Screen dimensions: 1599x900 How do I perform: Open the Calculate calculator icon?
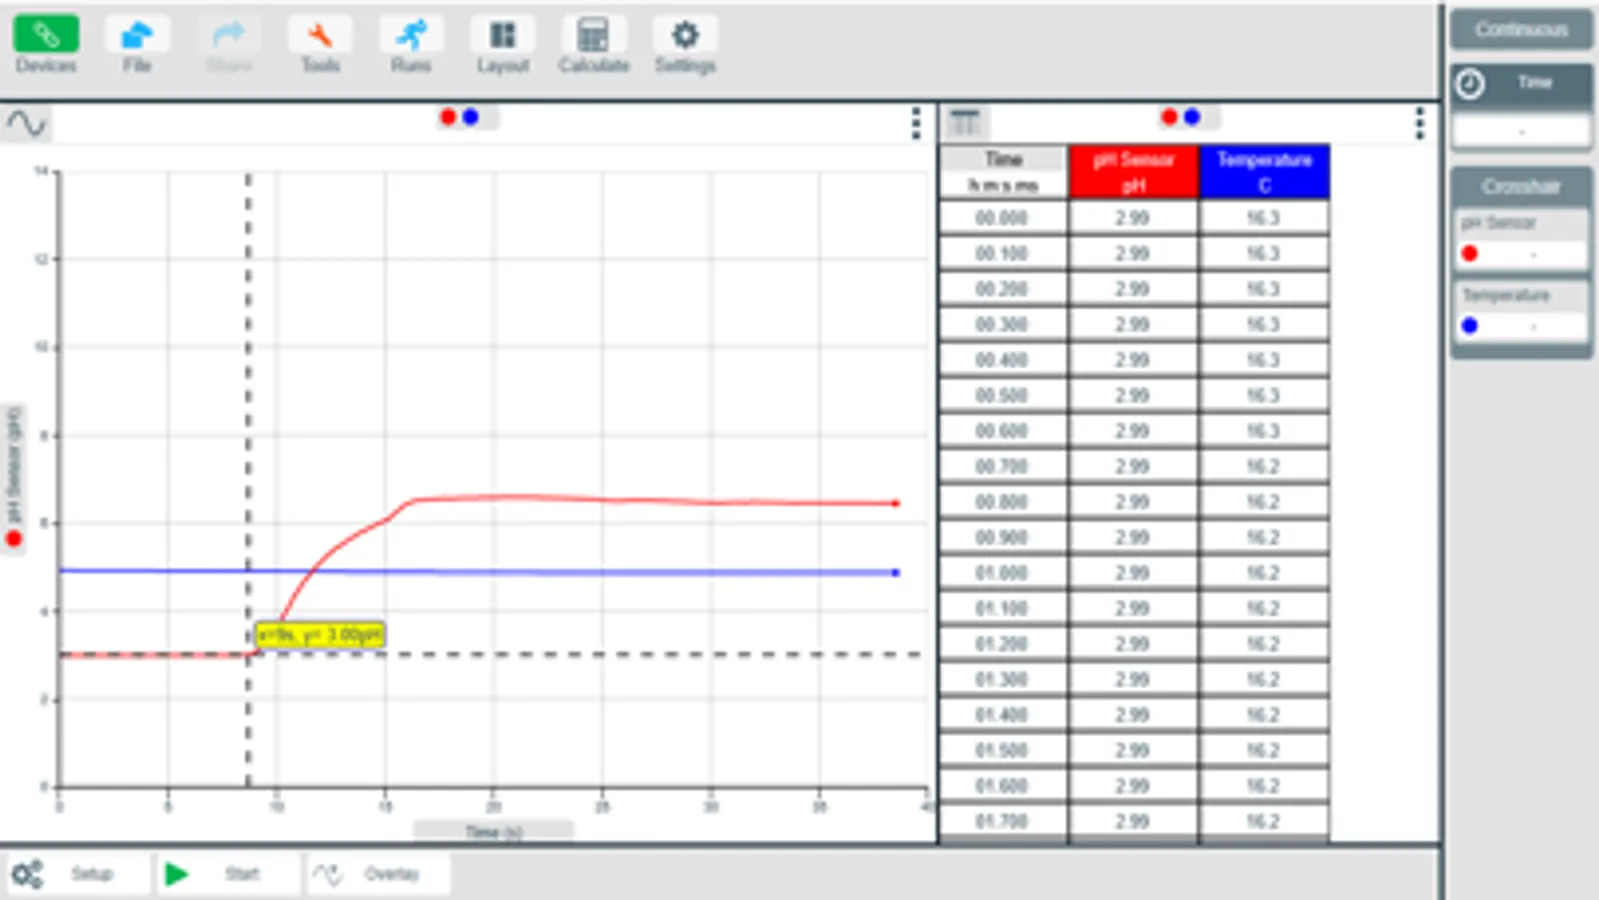coord(593,36)
